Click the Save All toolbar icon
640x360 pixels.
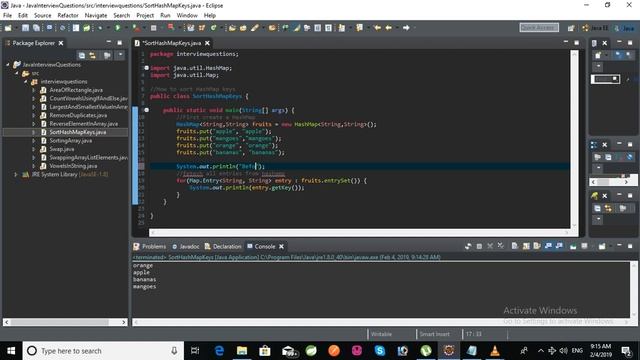pyautogui.click(x=36, y=28)
